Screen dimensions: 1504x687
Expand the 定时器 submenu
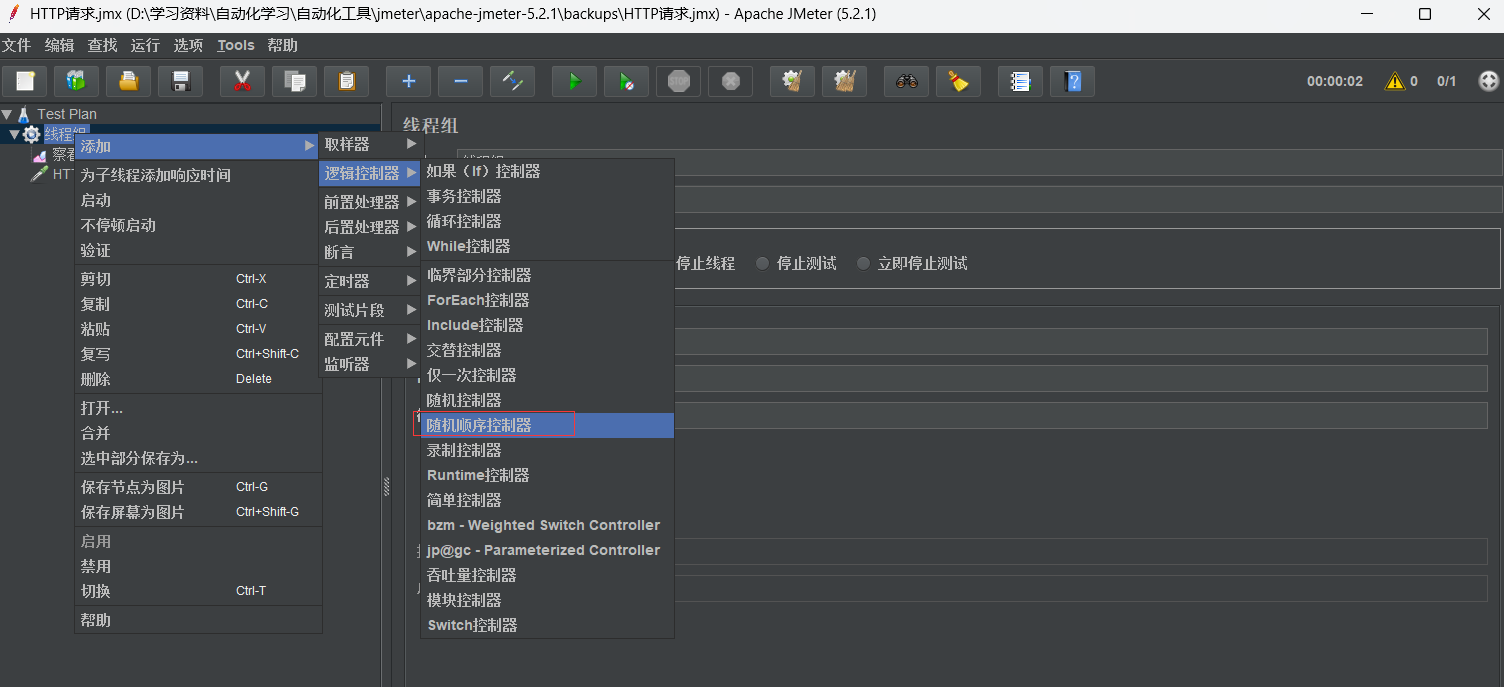(370, 281)
